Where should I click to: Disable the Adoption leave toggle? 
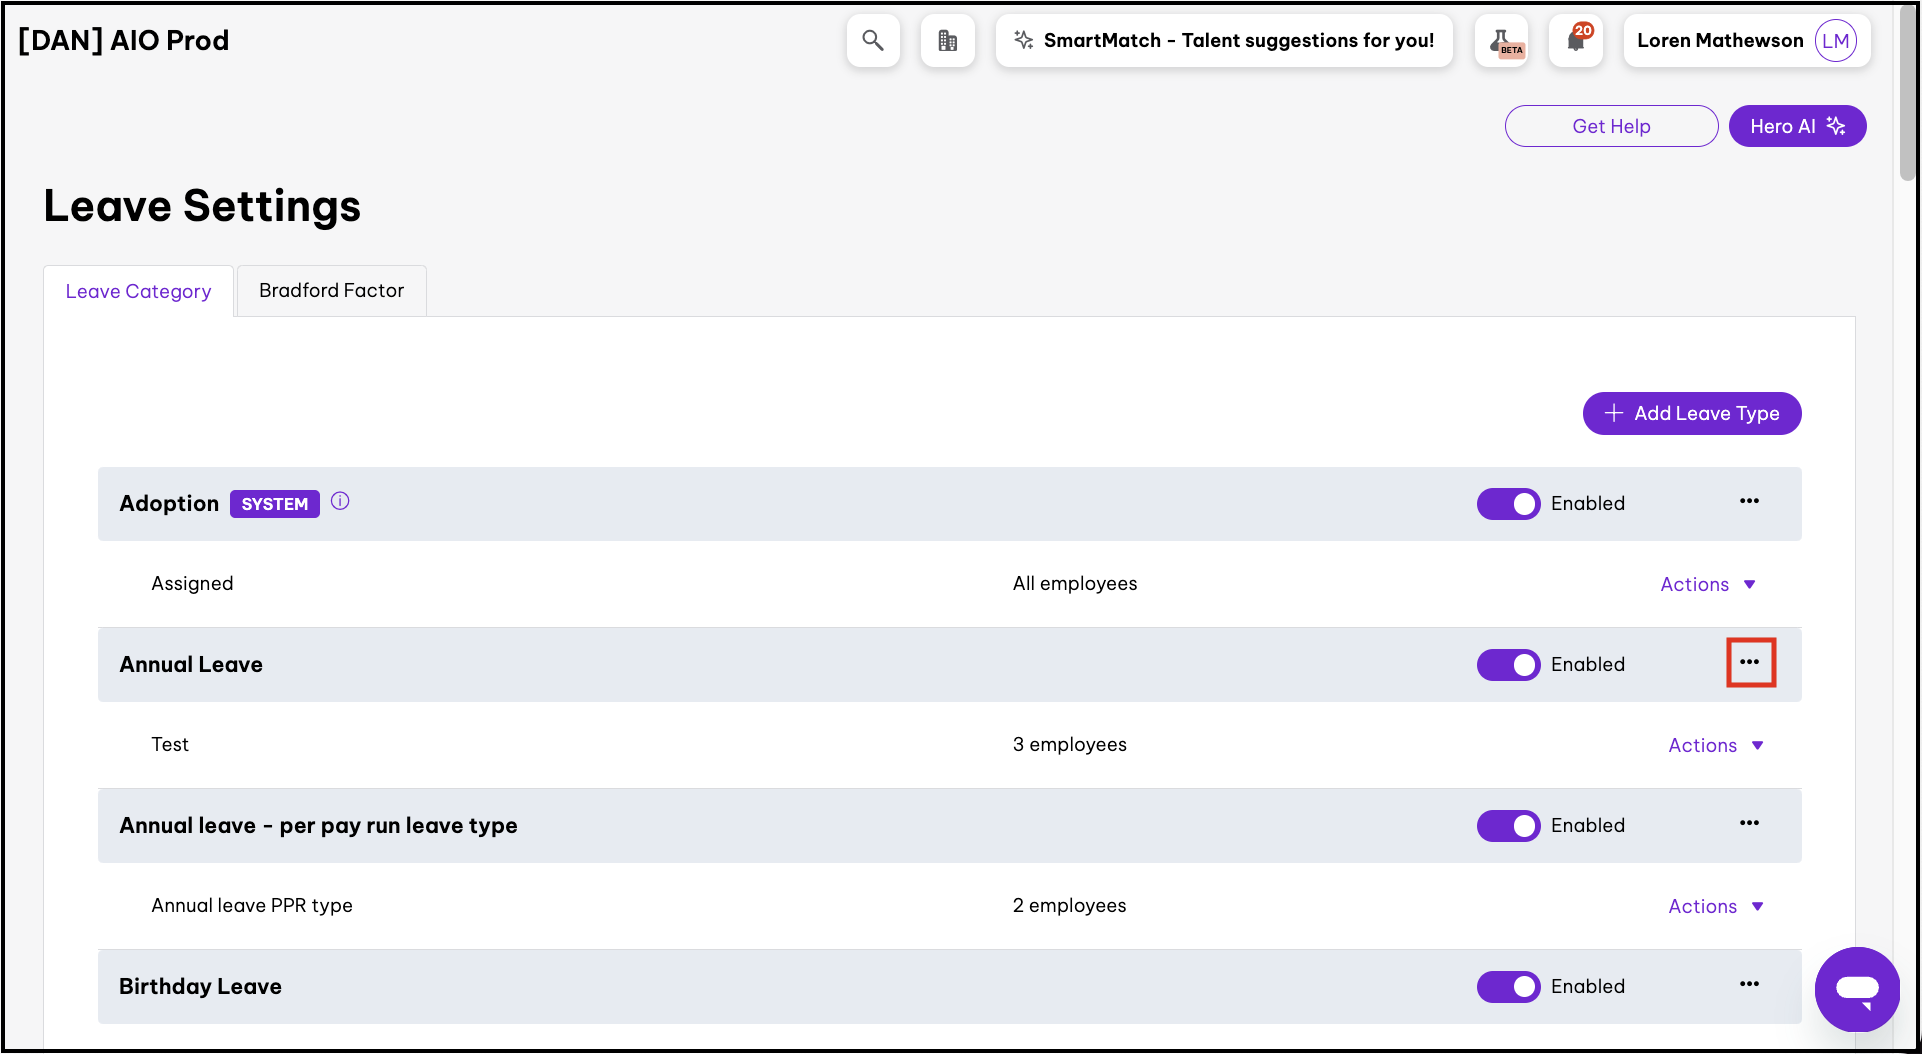coord(1508,504)
